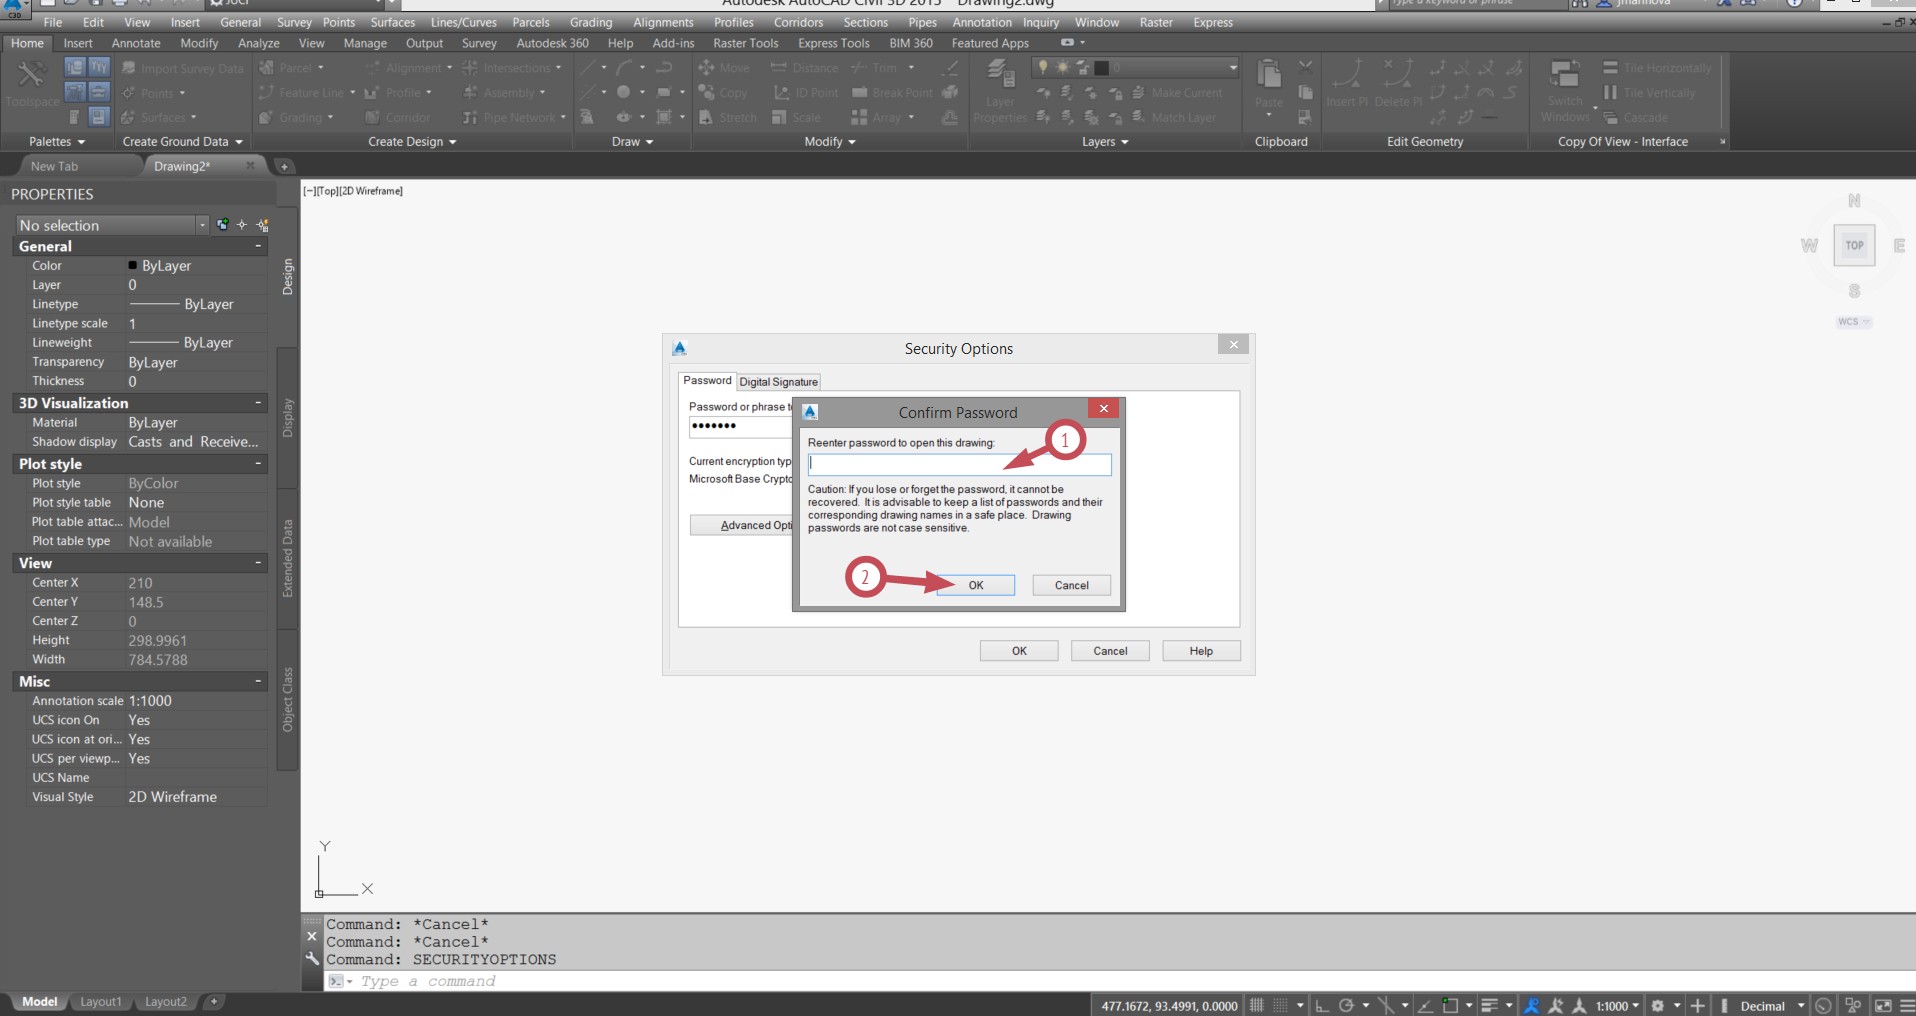Toggle ortho mode in status bar
1916x1016 pixels.
(x=1322, y=1006)
